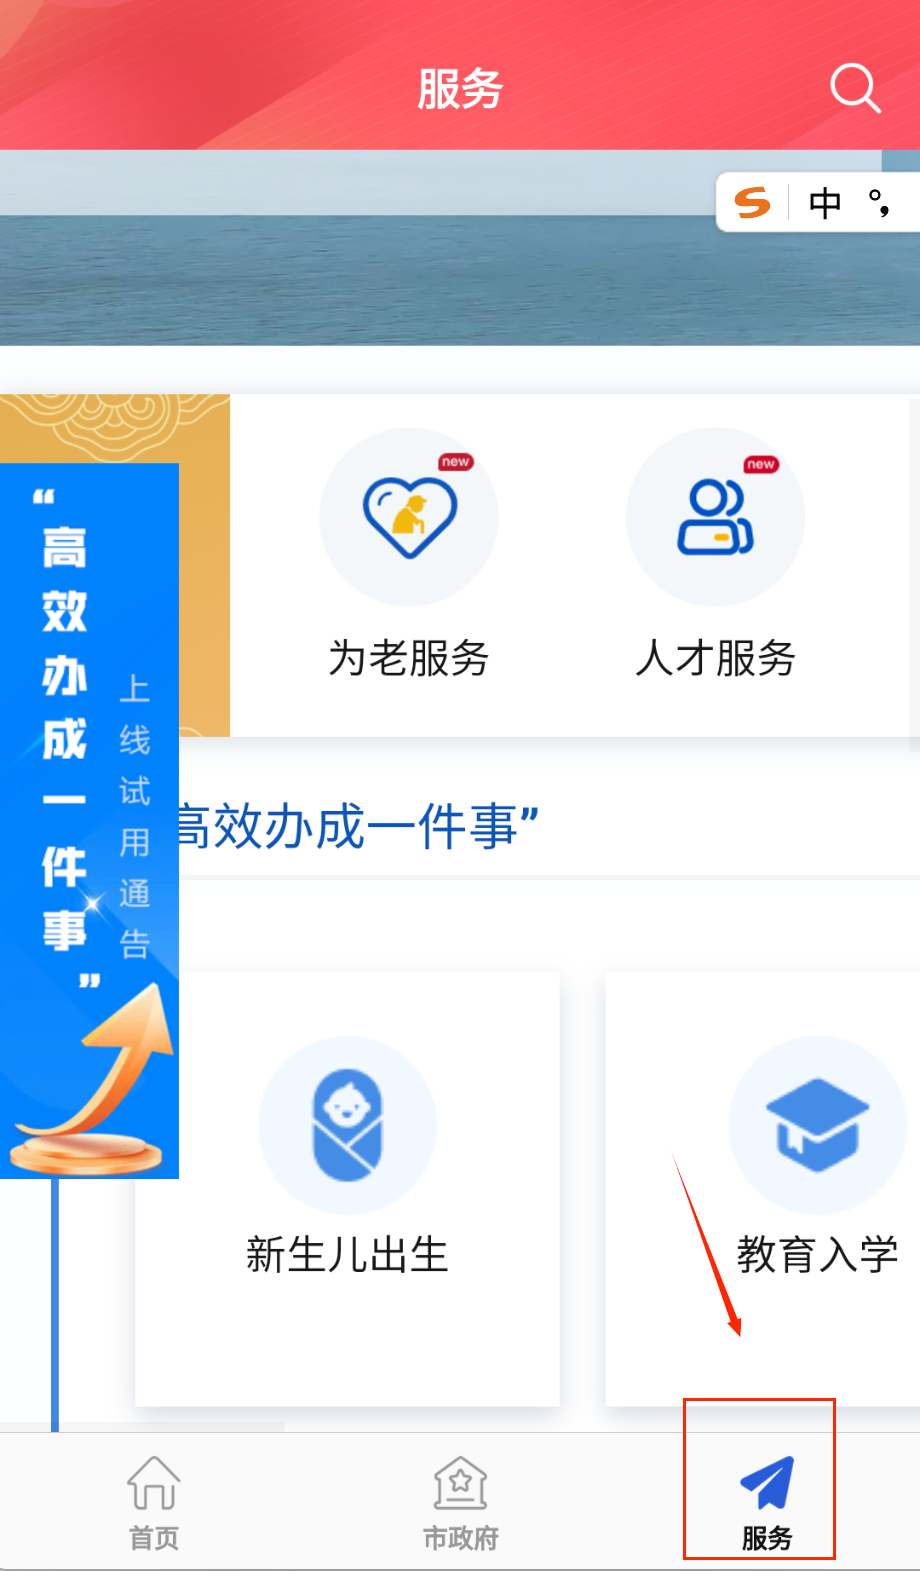This screenshot has width=920, height=1571.
Task: Open the blue 高效办成一件事 floating banner
Action: click(x=90, y=821)
